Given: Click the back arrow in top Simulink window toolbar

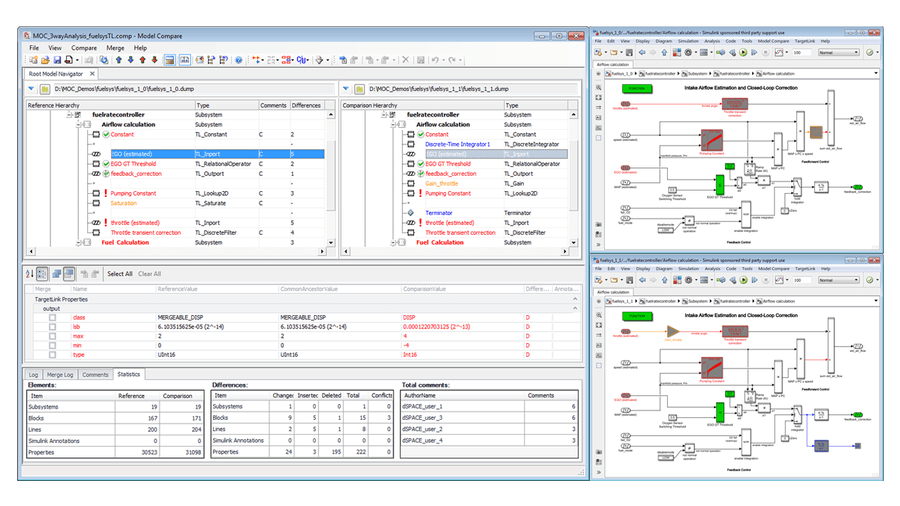Looking at the screenshot, I should coord(642,52).
